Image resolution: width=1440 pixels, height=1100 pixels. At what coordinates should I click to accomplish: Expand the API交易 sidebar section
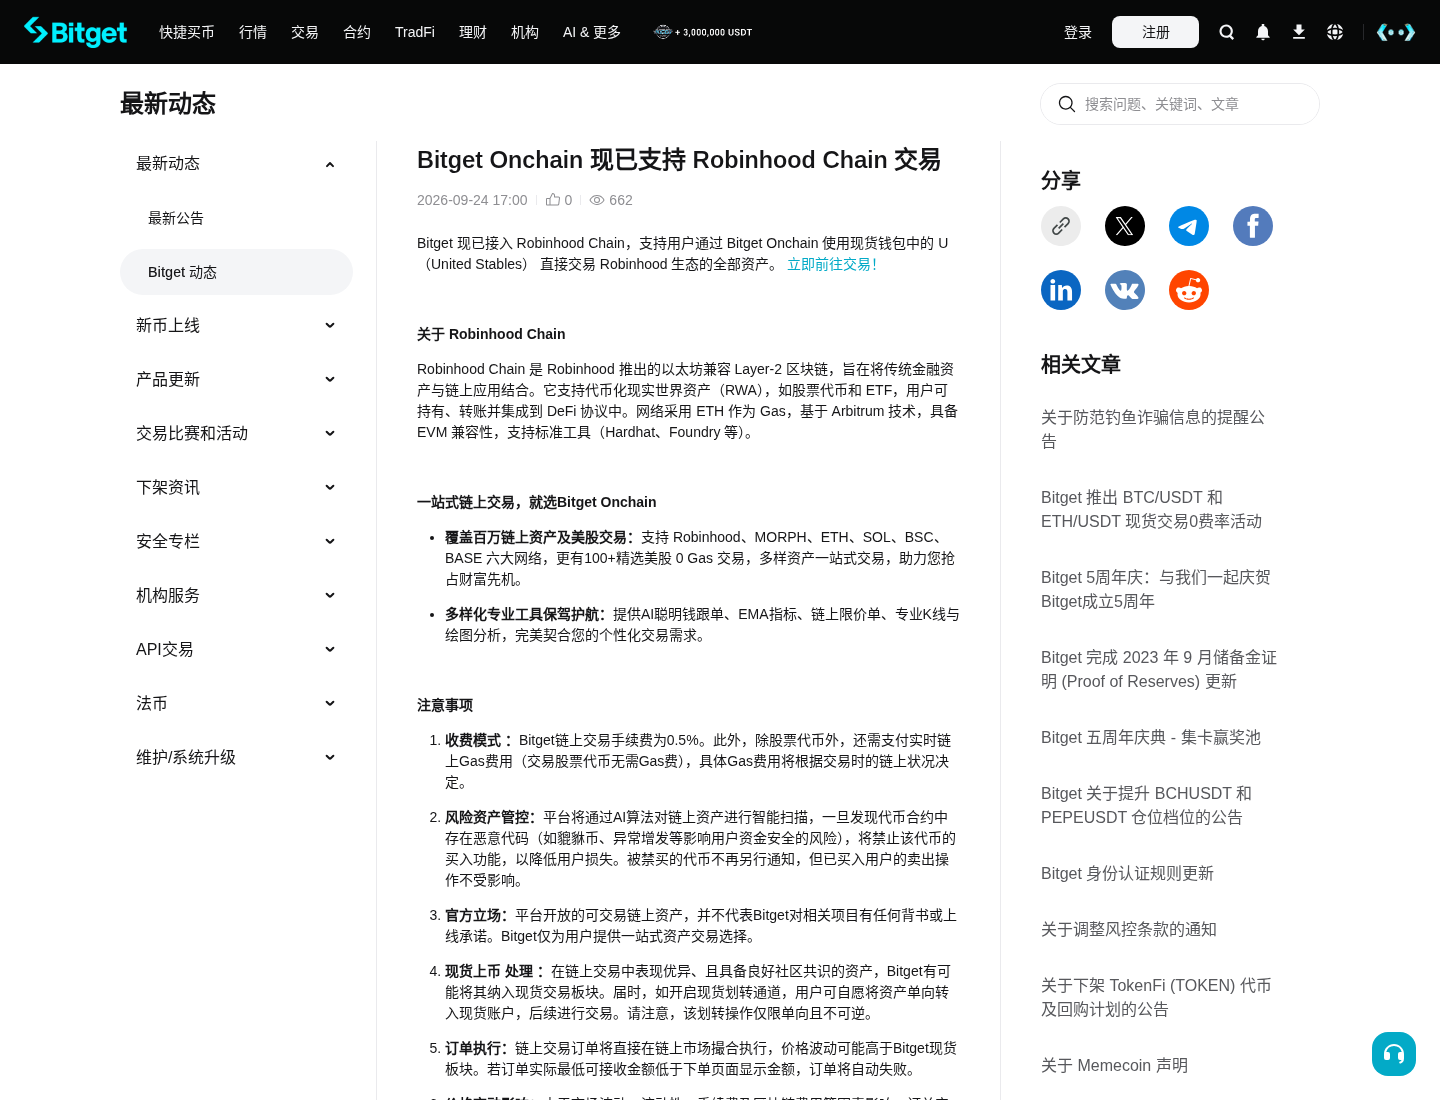236,650
